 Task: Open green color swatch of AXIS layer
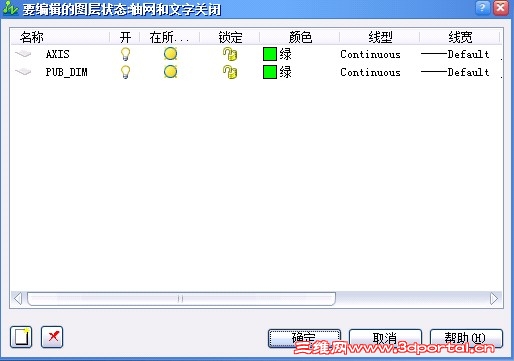tap(270, 54)
